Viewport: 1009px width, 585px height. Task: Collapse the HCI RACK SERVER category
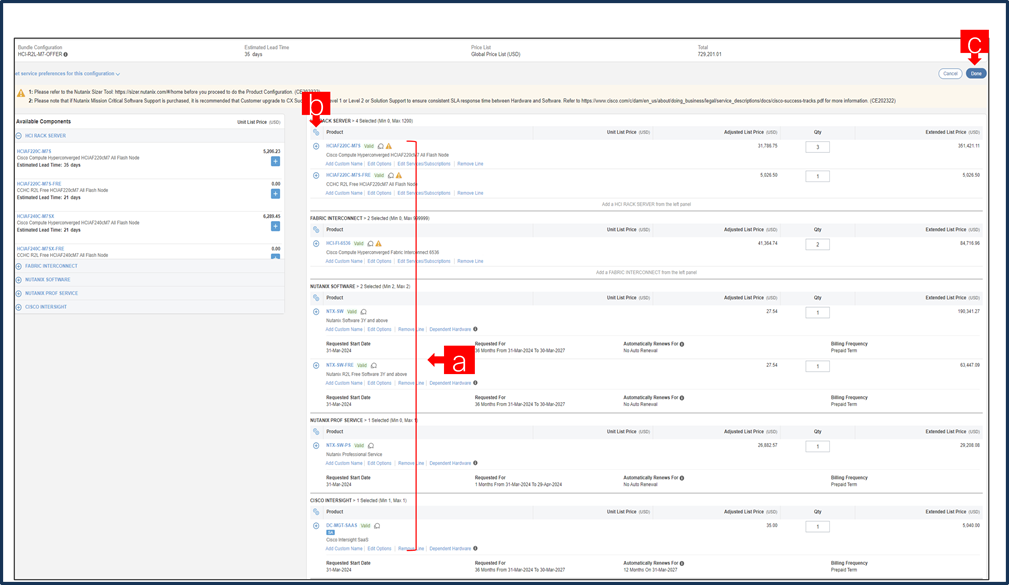19,136
